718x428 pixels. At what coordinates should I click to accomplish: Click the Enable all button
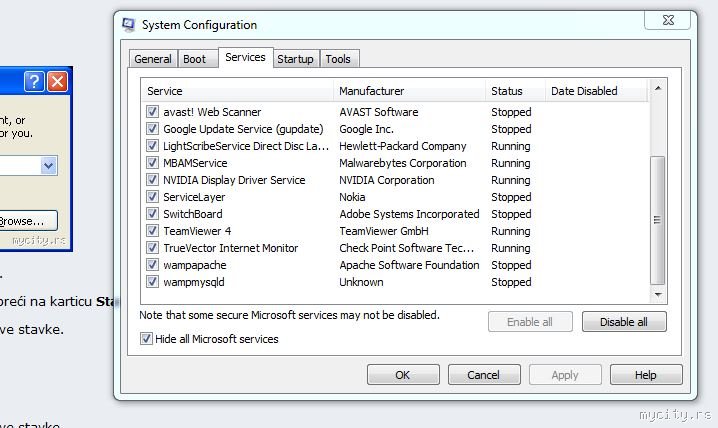click(530, 322)
